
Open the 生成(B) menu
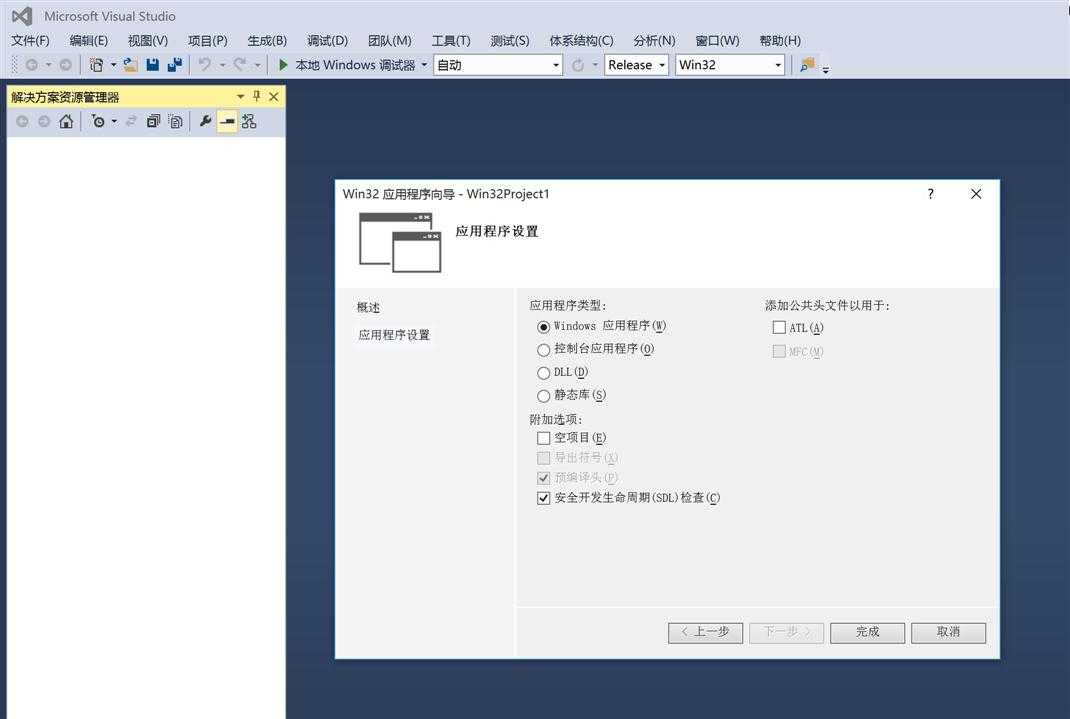267,40
